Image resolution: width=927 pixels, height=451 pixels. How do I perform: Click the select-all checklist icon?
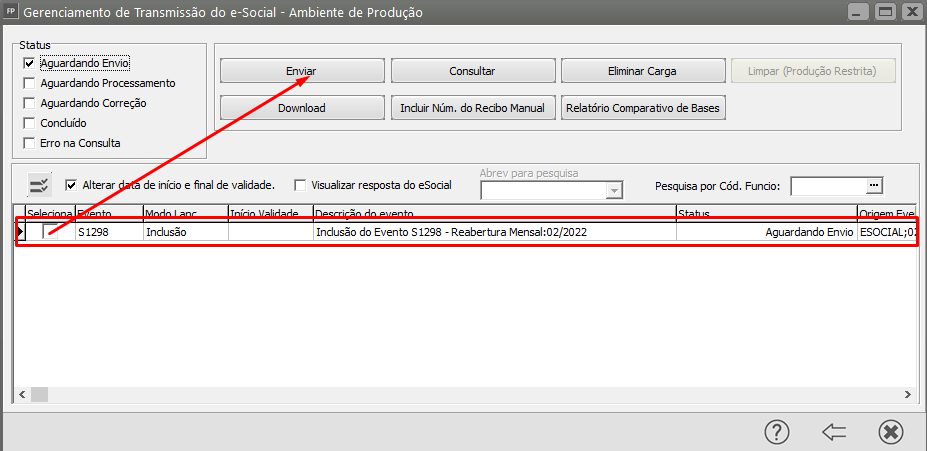[40, 186]
